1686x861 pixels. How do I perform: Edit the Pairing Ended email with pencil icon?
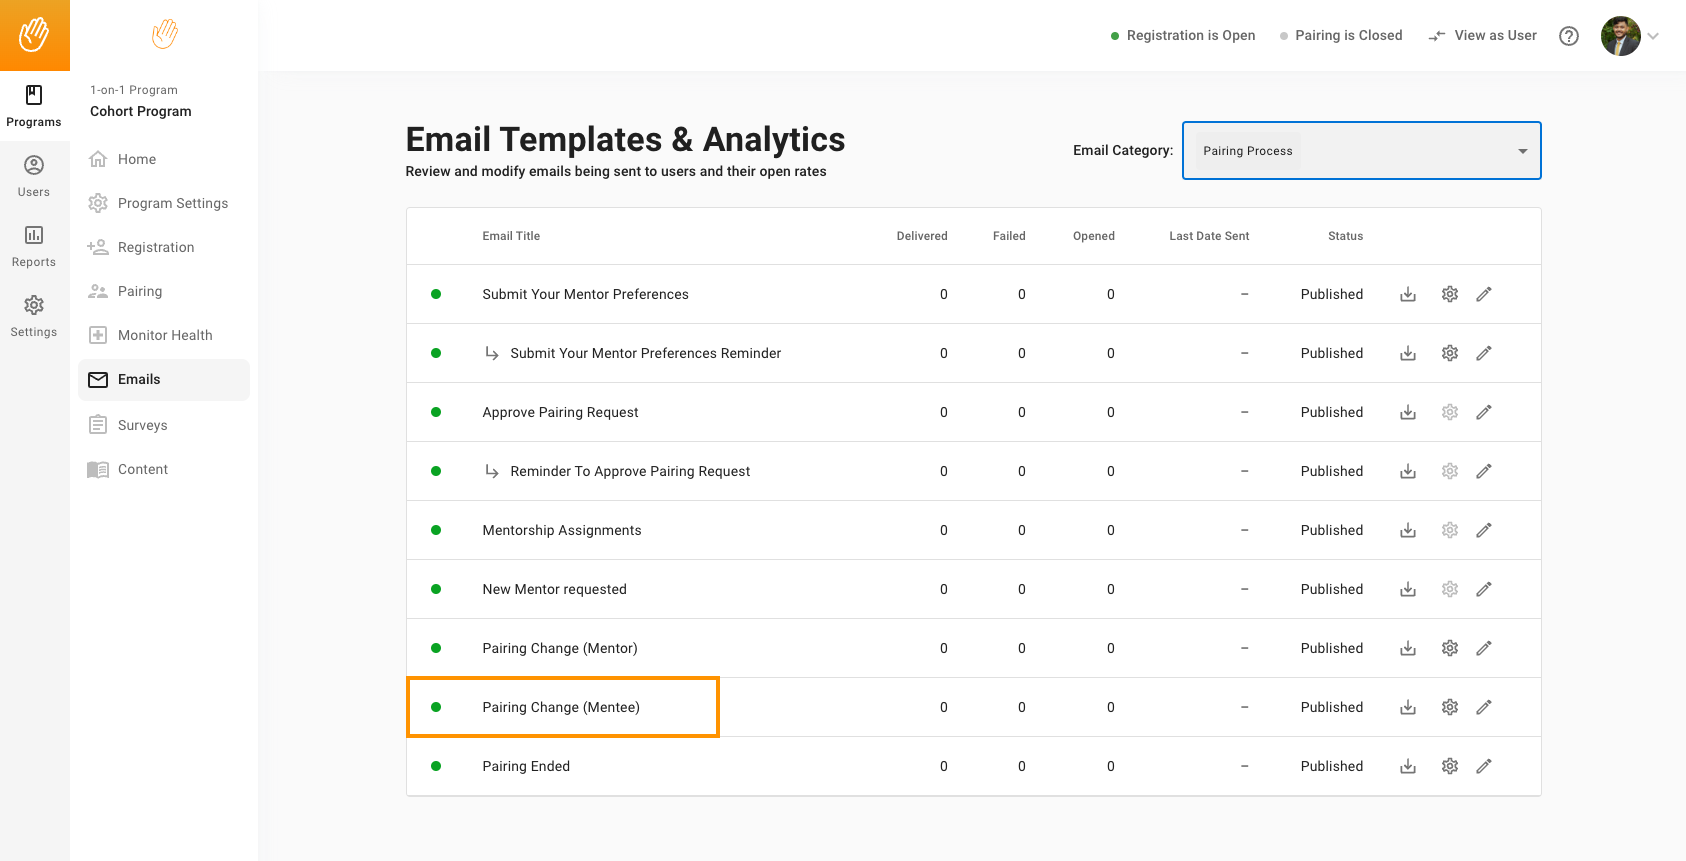tap(1483, 766)
